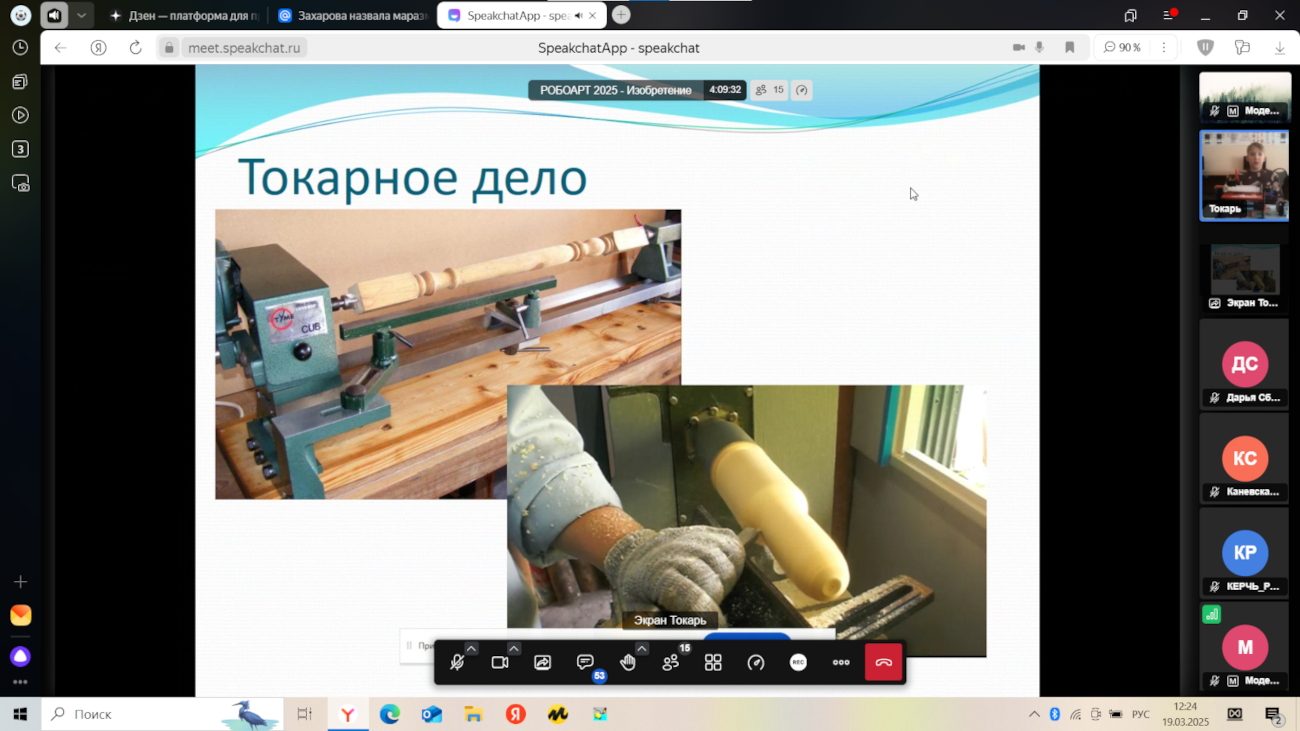This screenshot has width=1300, height=731.
Task: Click the meet.speakchat.ru address field
Action: 244,48
